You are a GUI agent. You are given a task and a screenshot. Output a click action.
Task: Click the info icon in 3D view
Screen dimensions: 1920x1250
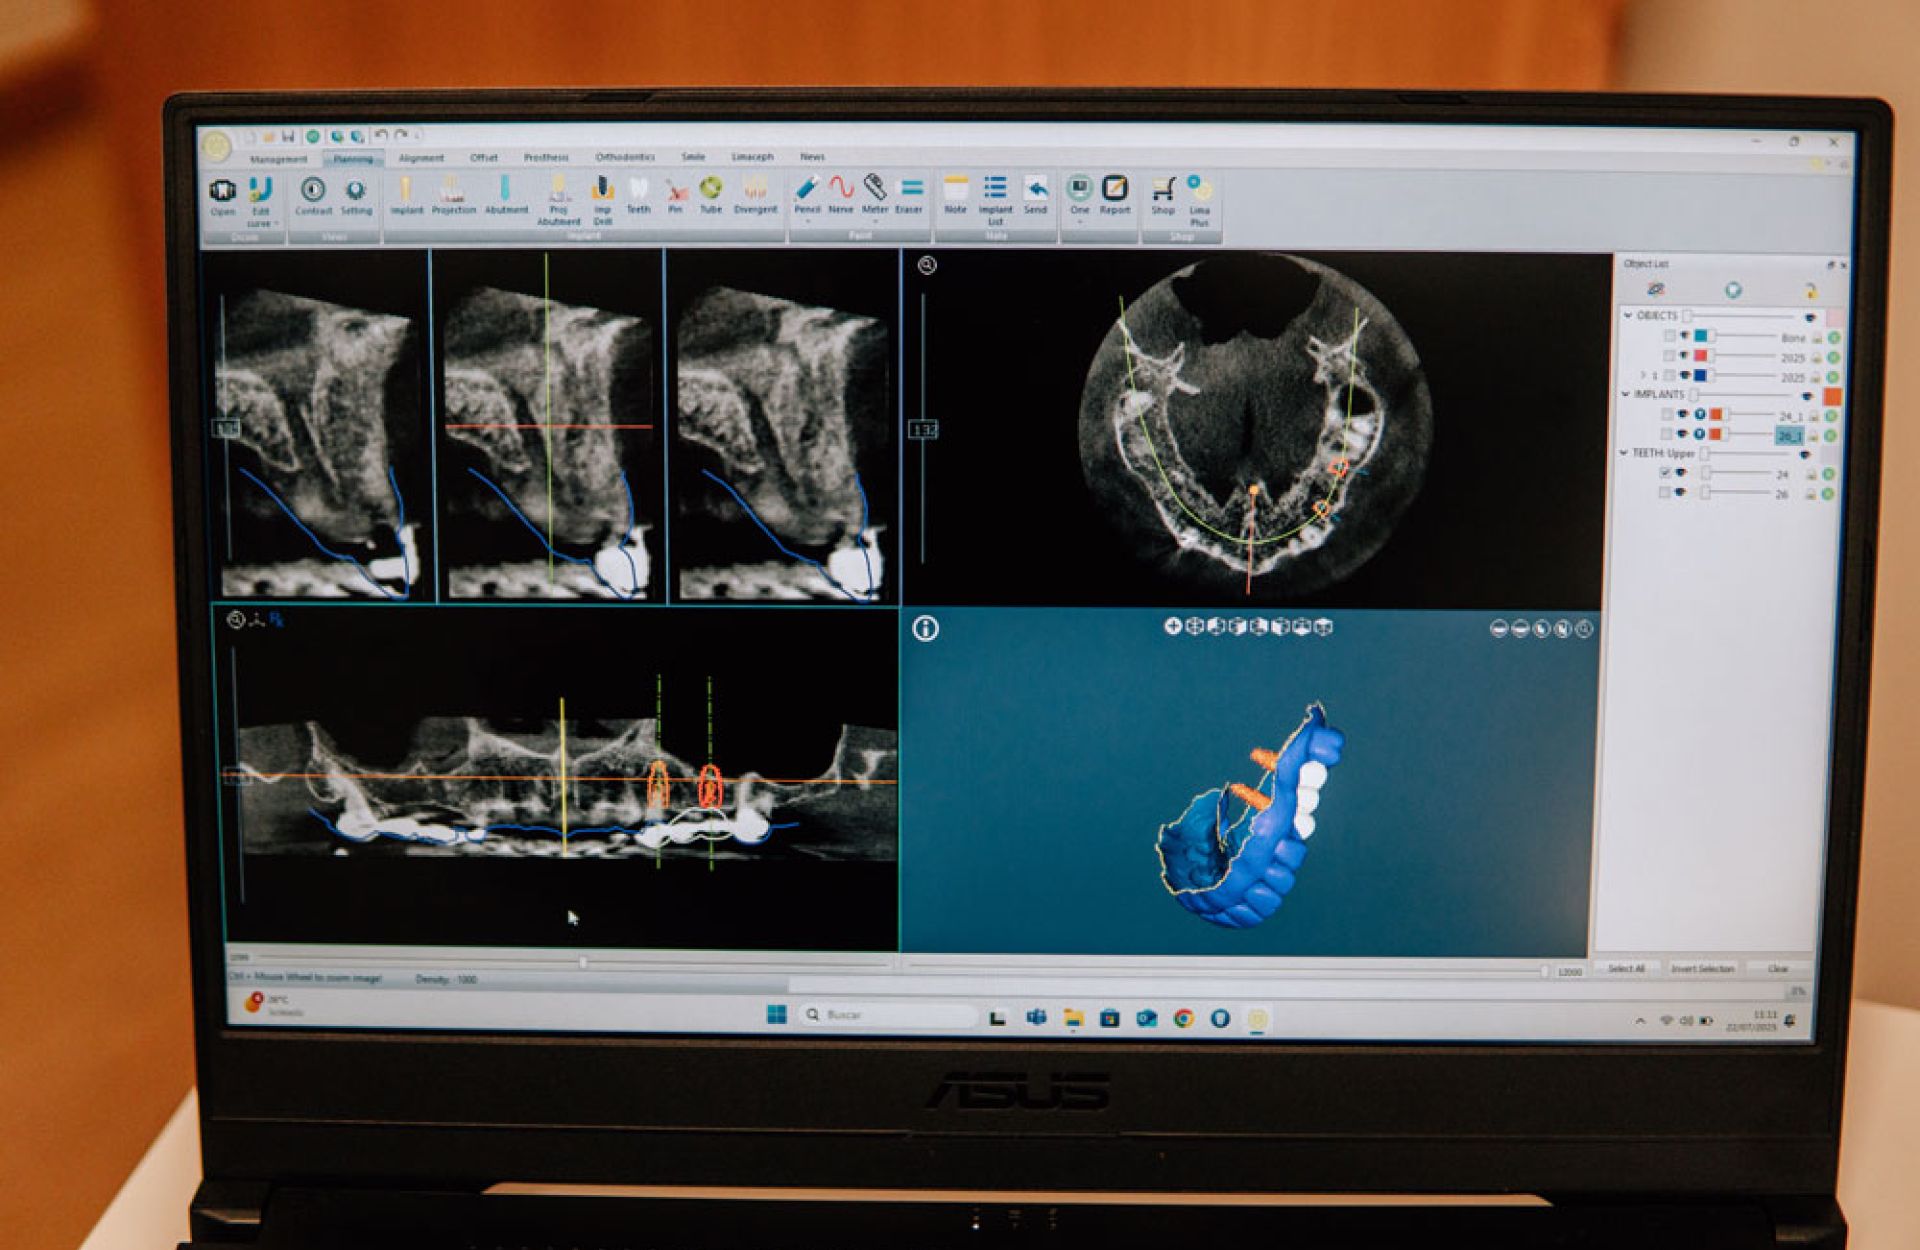[925, 628]
